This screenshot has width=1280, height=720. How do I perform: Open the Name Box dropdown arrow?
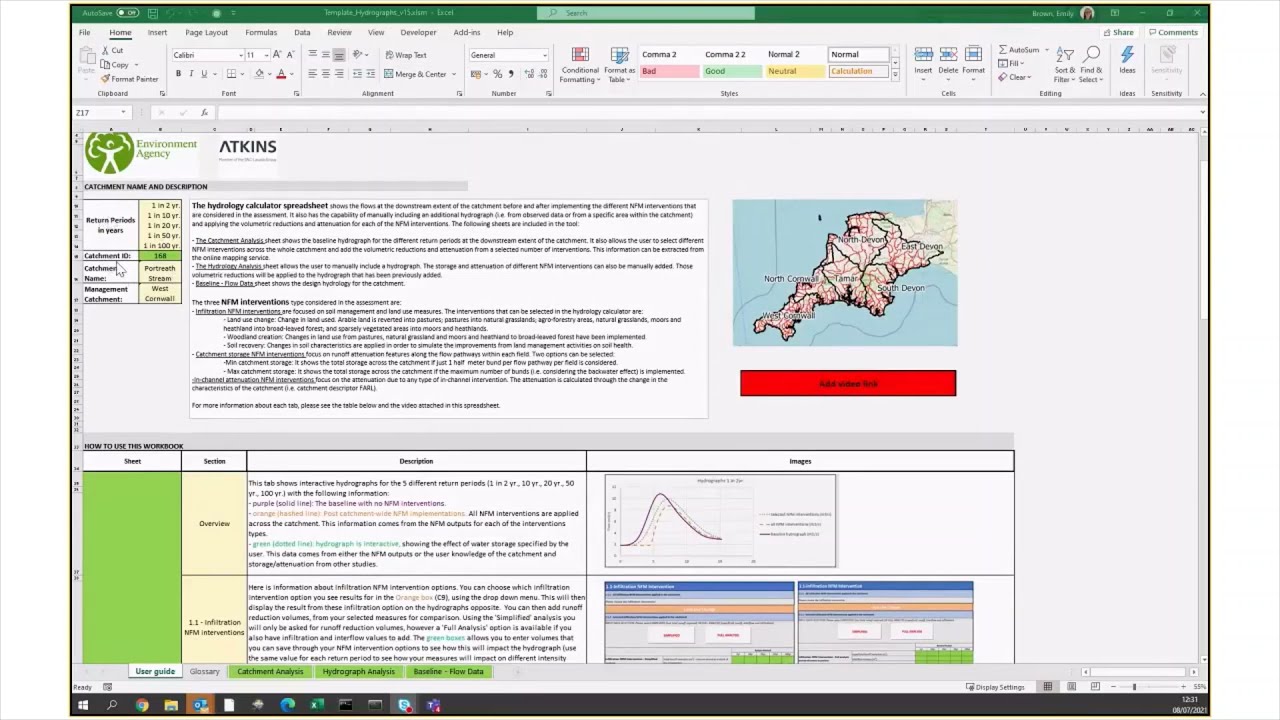pos(123,113)
